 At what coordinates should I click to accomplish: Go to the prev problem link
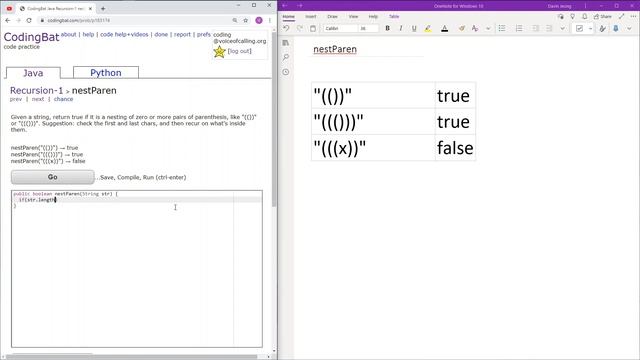16,99
